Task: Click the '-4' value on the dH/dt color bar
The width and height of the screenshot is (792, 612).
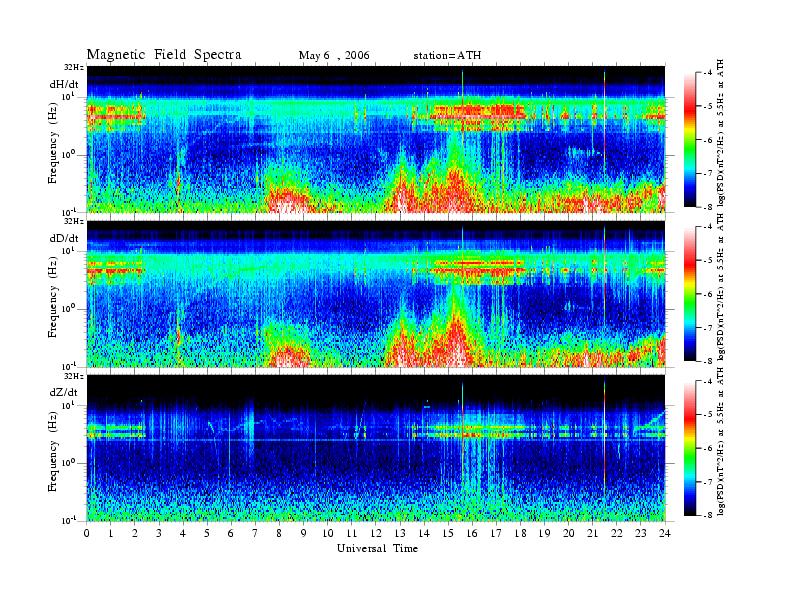Action: (x=707, y=73)
